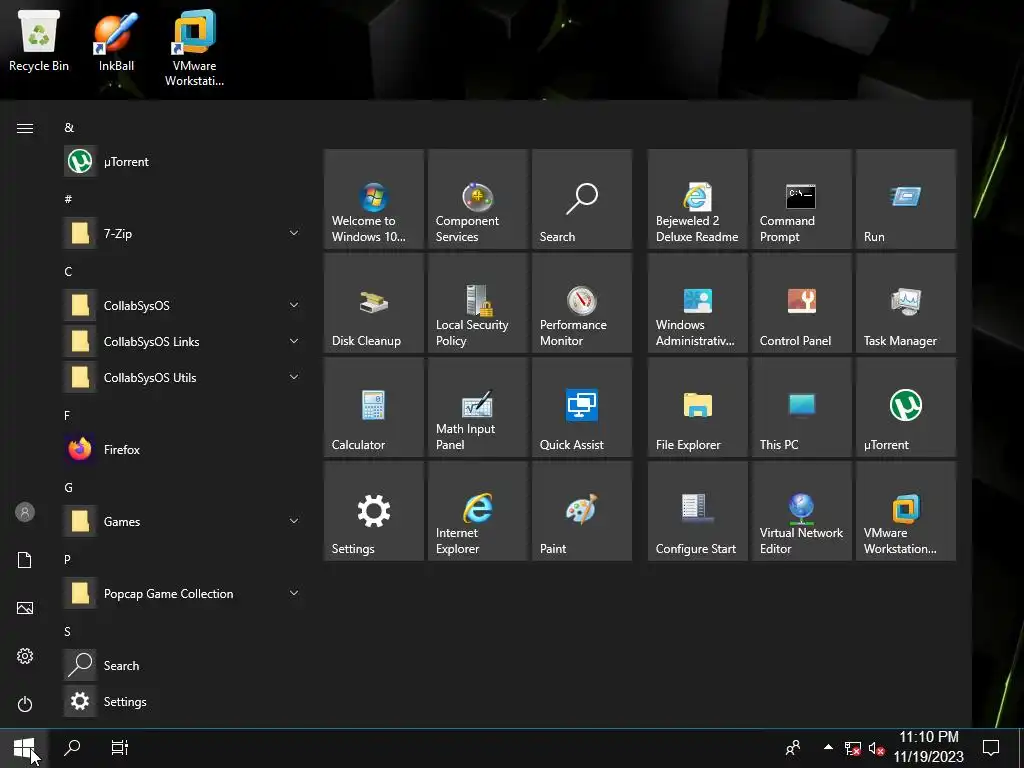Select the Recycle Bin desktop icon

point(39,40)
